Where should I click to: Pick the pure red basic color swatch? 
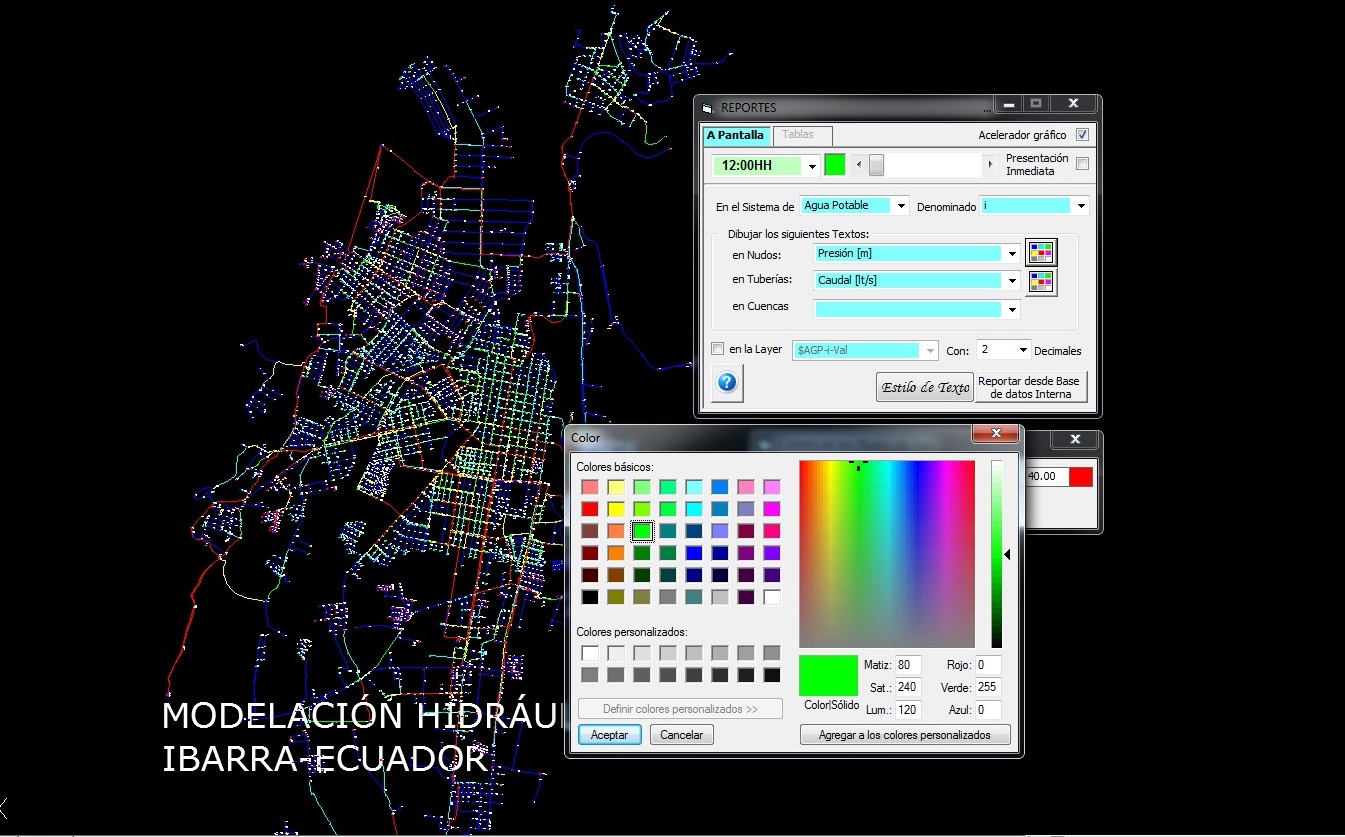(590, 509)
